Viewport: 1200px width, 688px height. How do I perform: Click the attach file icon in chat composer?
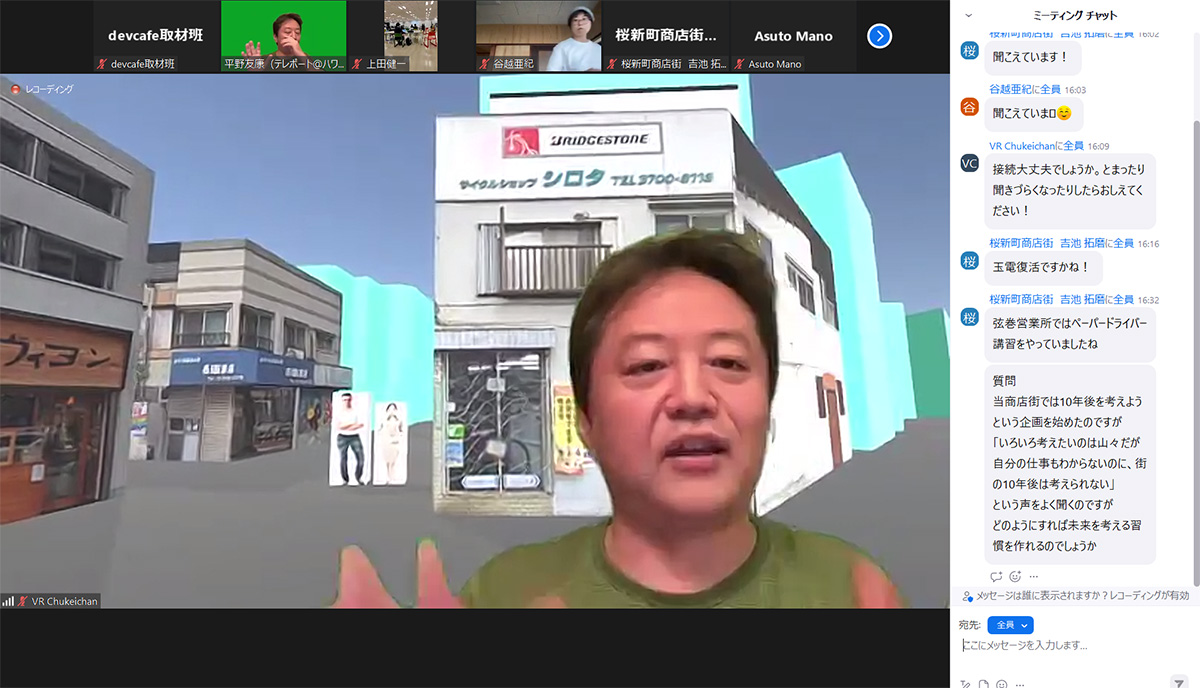[x=984, y=684]
